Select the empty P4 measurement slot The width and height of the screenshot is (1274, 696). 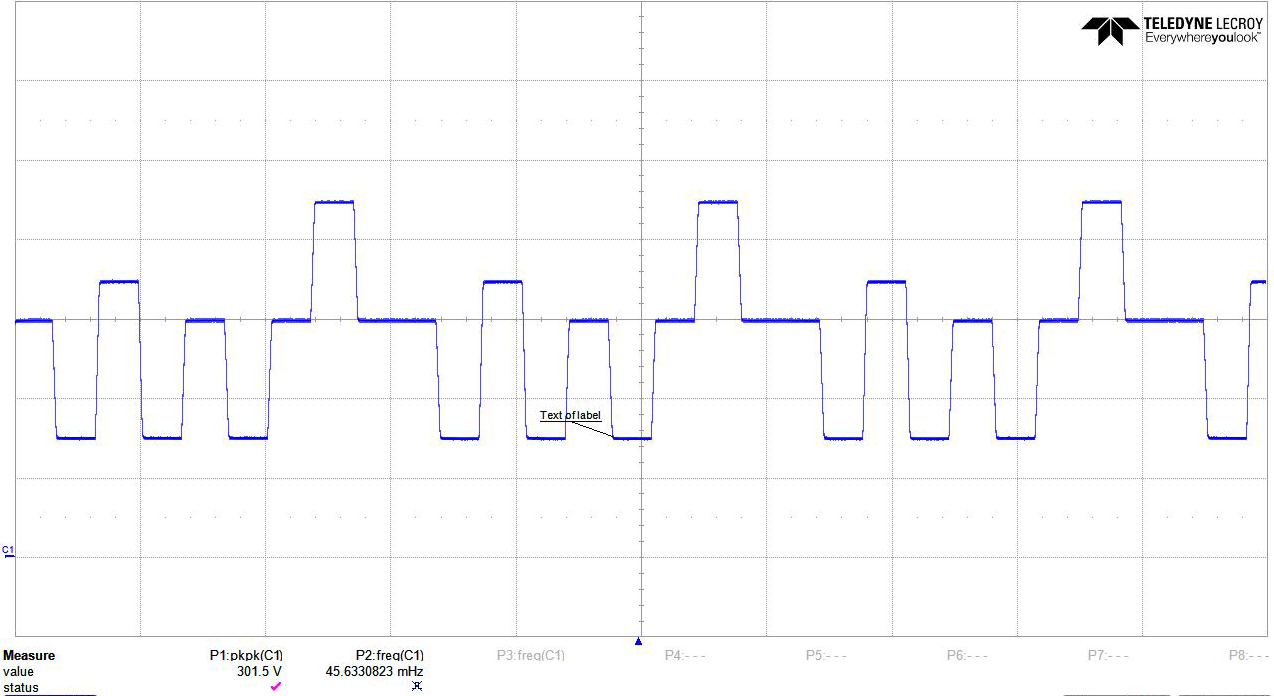pyautogui.click(x=686, y=655)
